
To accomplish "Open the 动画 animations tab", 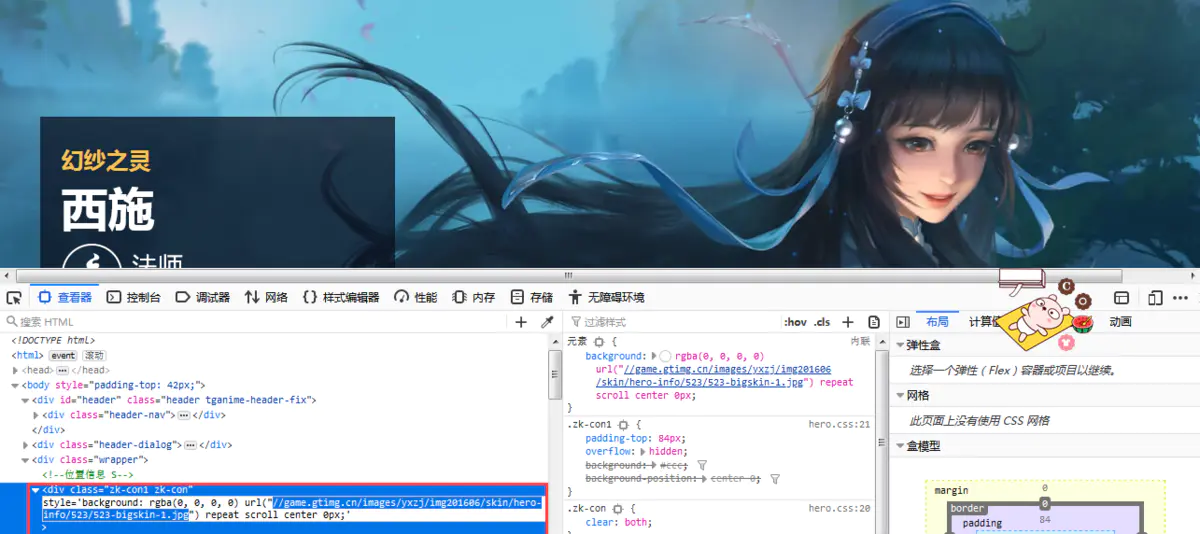I will 1120,322.
